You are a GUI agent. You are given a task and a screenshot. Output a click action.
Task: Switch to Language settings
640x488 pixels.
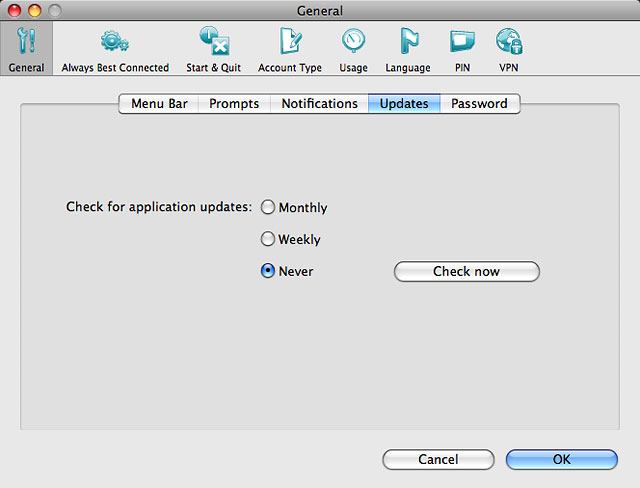tap(408, 49)
